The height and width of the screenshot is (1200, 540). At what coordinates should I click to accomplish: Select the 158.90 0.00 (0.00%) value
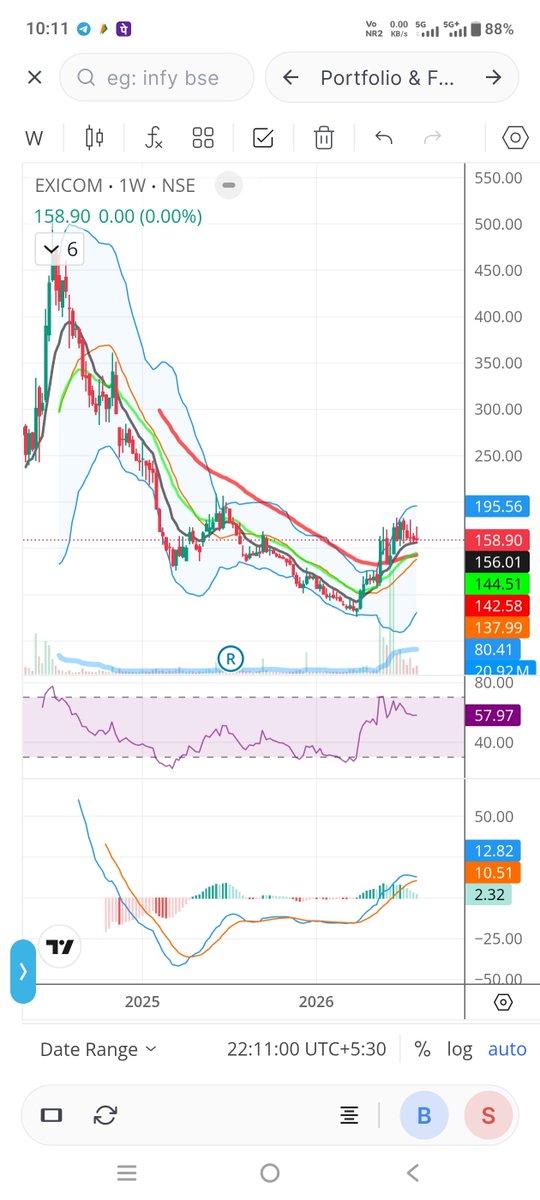118,216
